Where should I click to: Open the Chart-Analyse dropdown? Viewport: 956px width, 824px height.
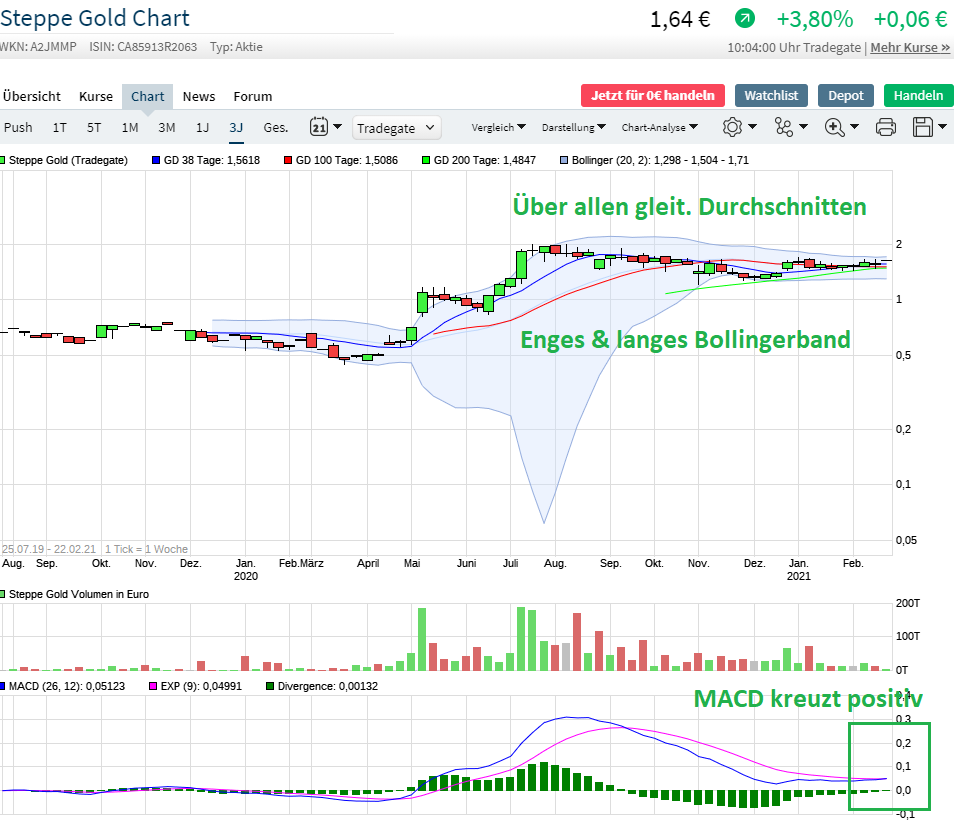click(x=660, y=128)
